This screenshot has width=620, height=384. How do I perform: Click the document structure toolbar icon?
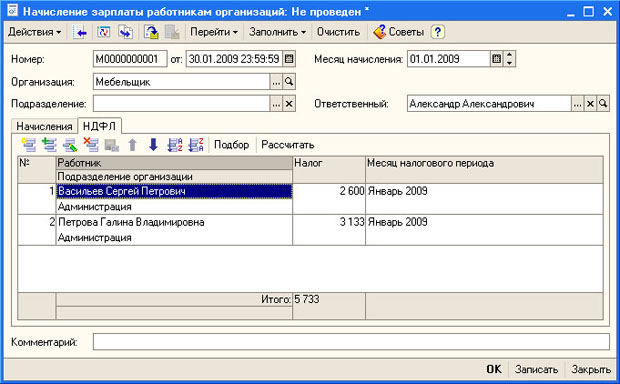pyautogui.click(x=126, y=32)
